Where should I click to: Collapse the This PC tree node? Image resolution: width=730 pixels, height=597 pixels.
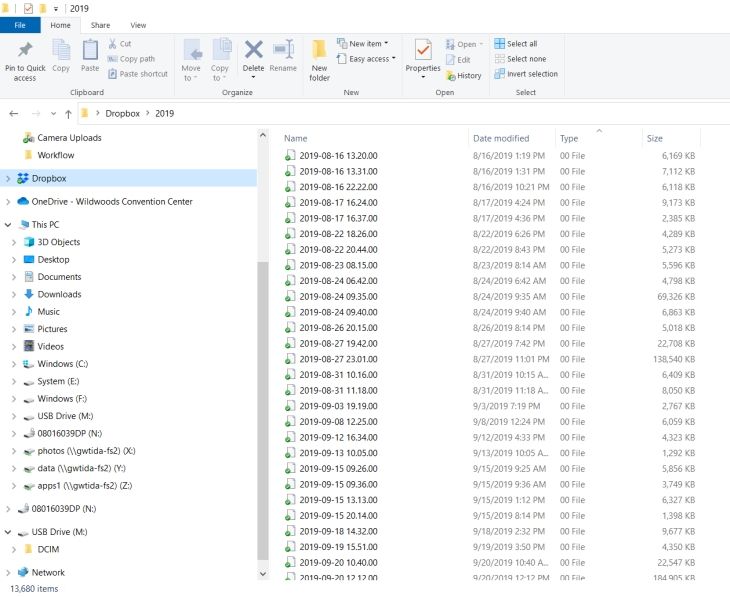(10, 225)
